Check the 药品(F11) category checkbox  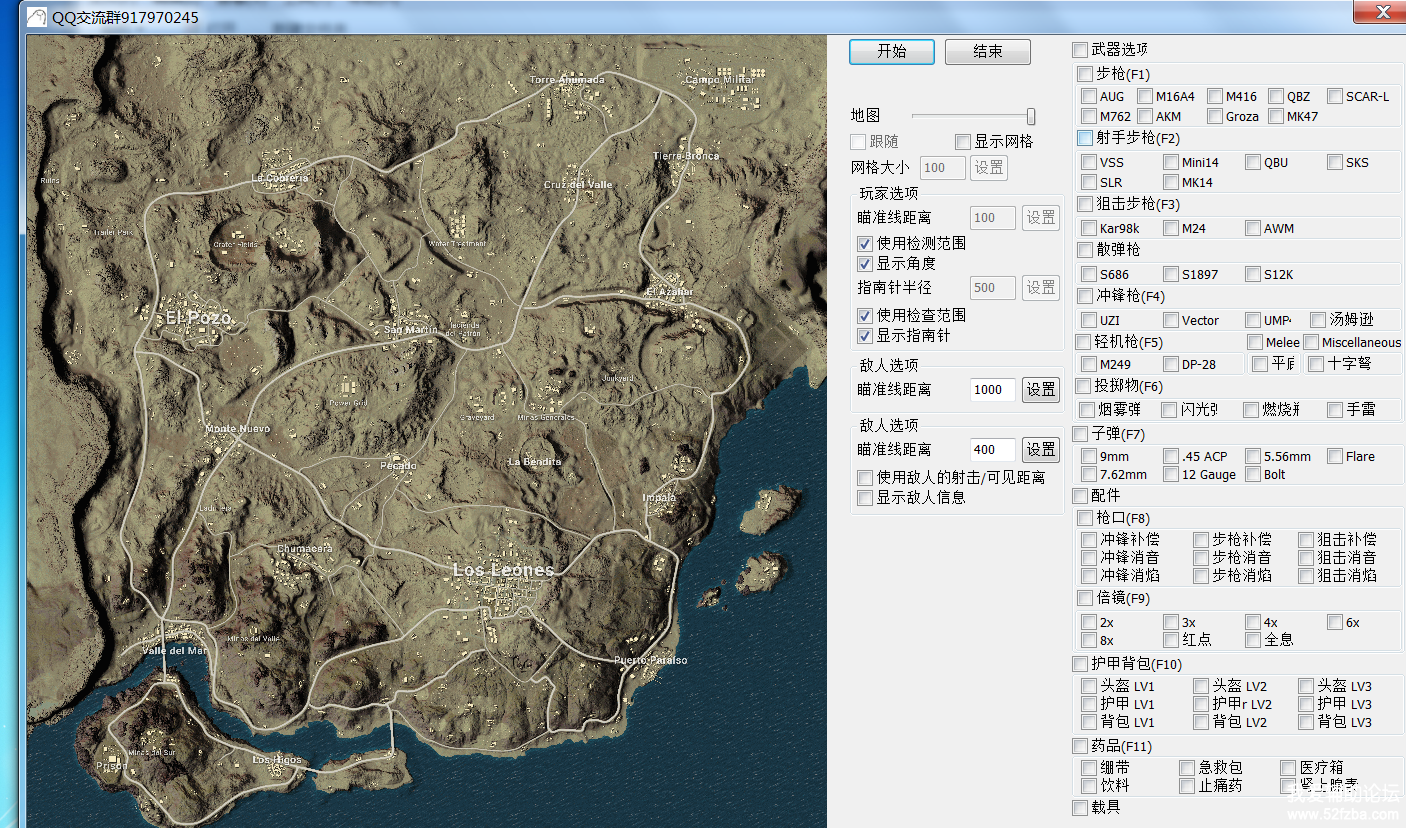[x=1080, y=746]
